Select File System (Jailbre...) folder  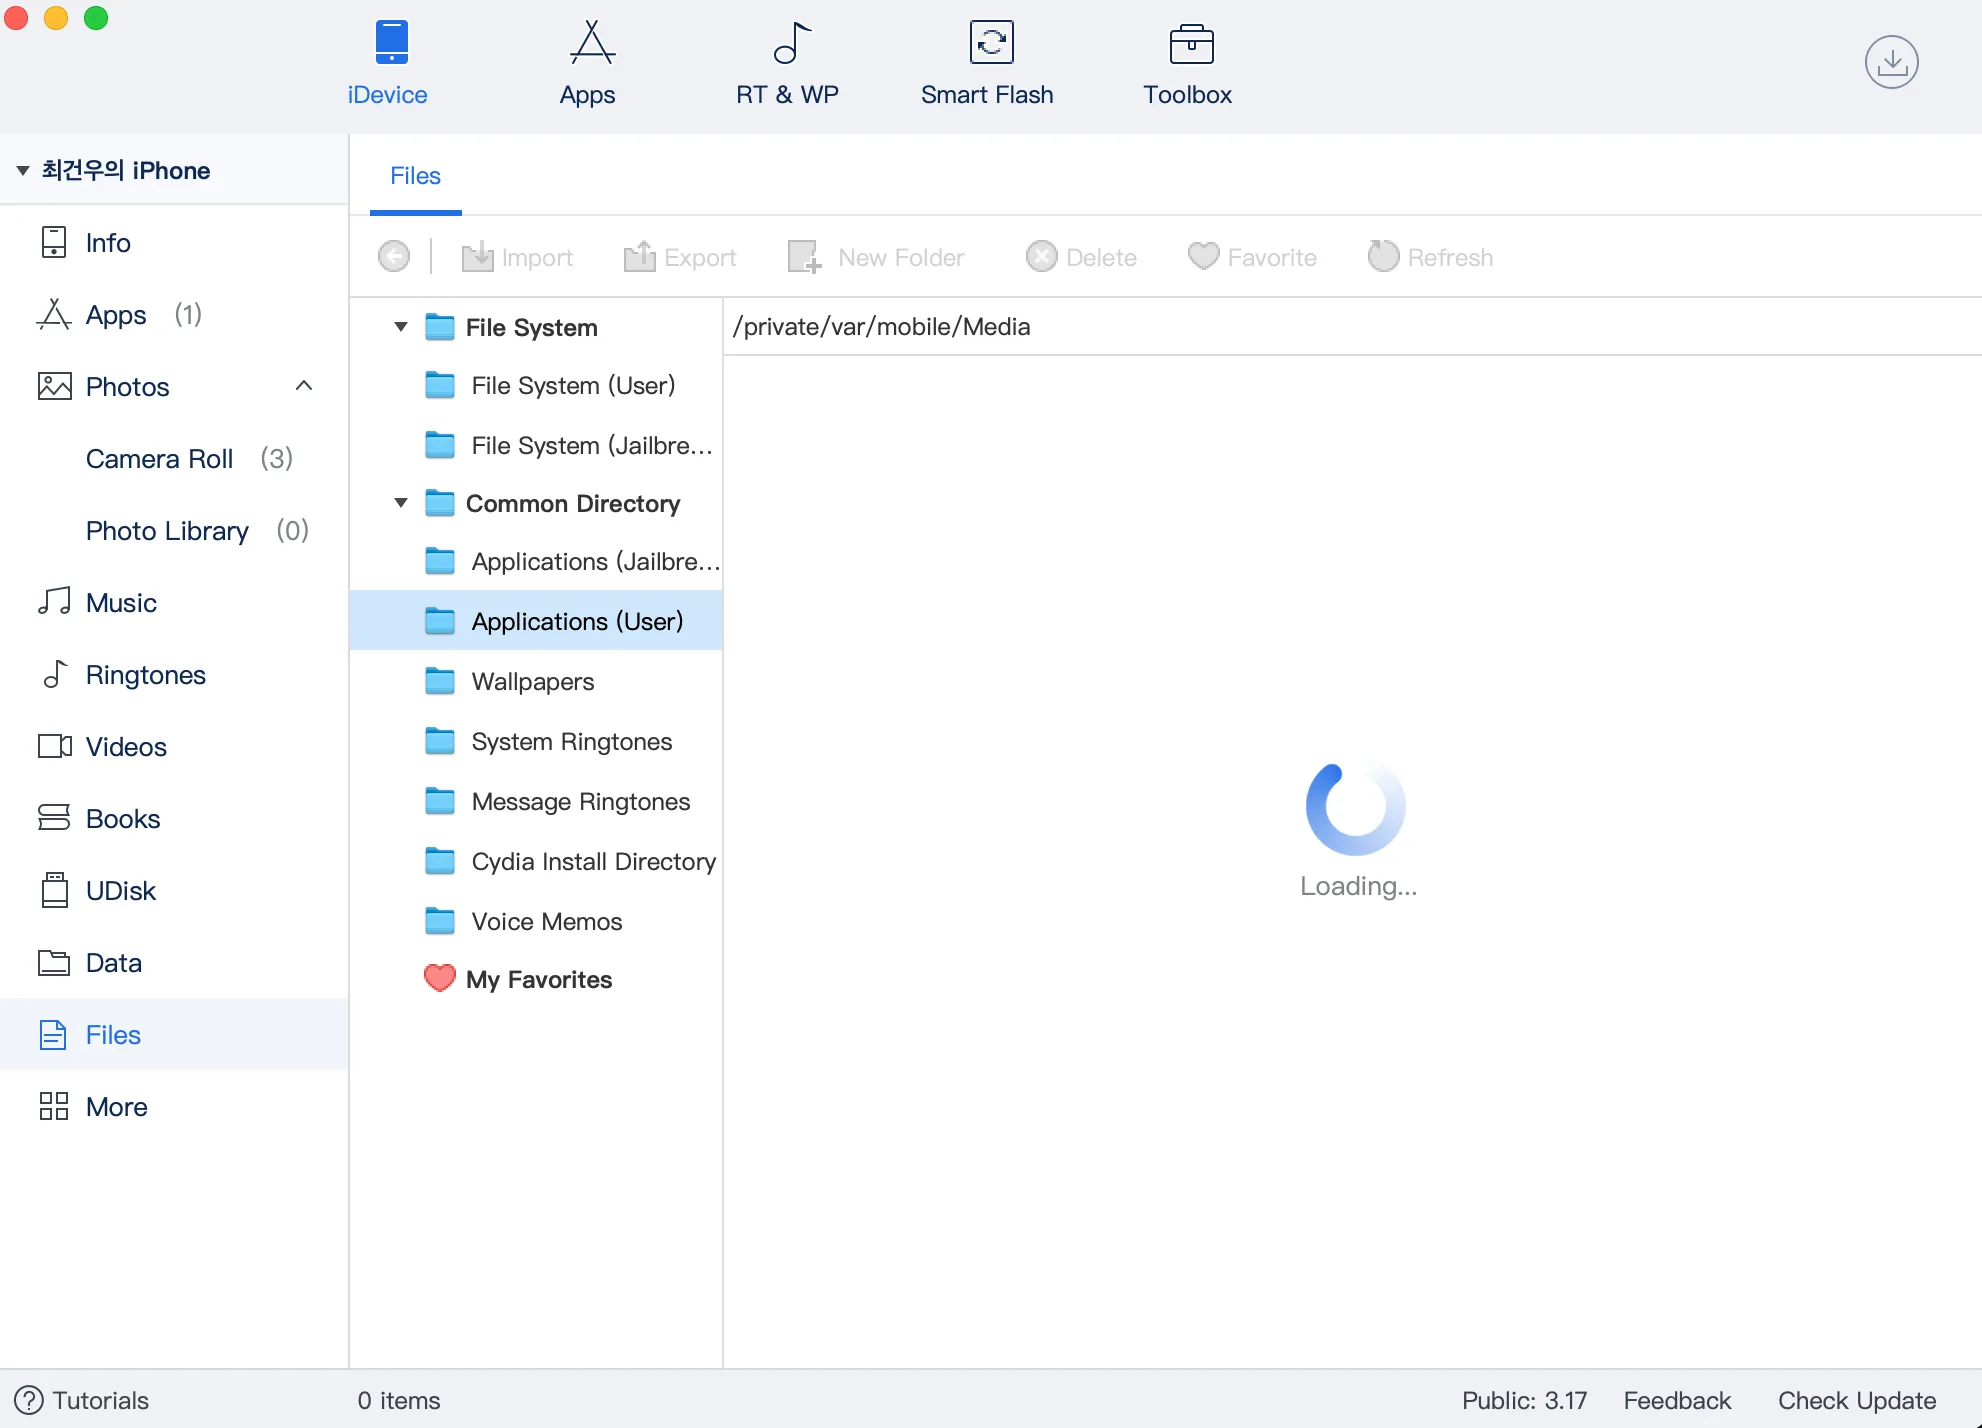536,446
